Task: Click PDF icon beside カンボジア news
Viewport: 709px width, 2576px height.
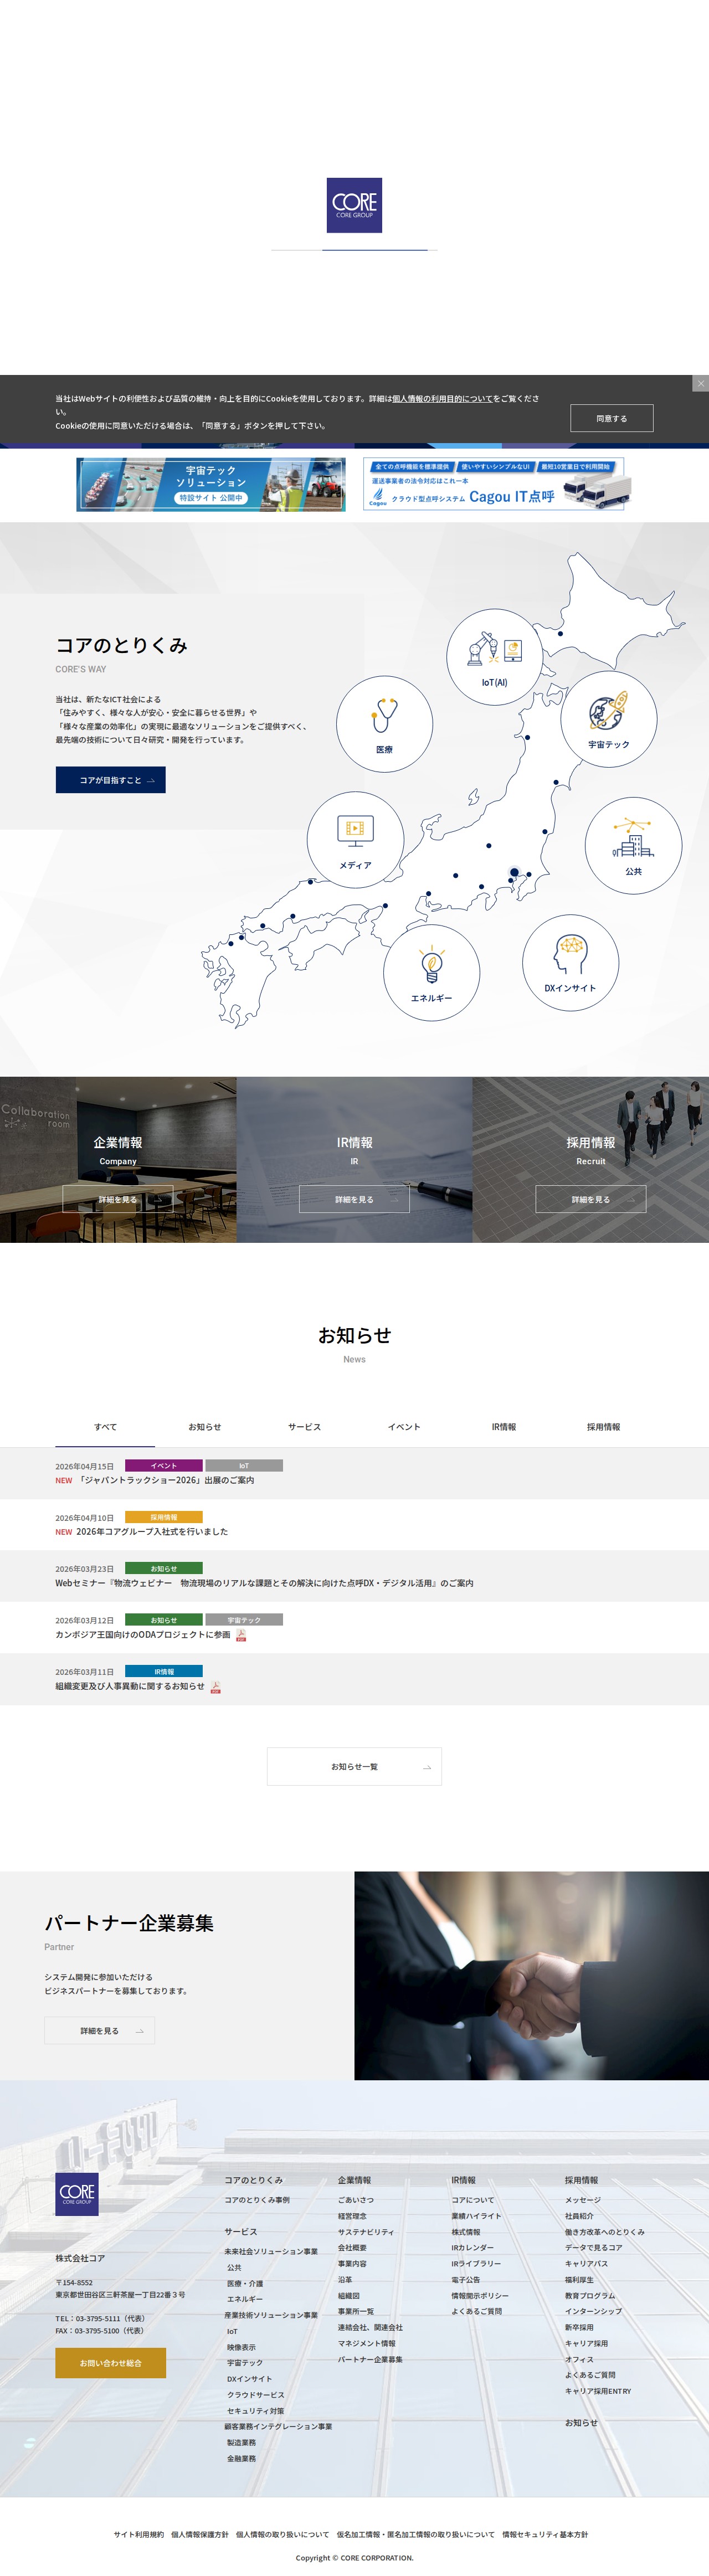Action: pyautogui.click(x=241, y=1635)
